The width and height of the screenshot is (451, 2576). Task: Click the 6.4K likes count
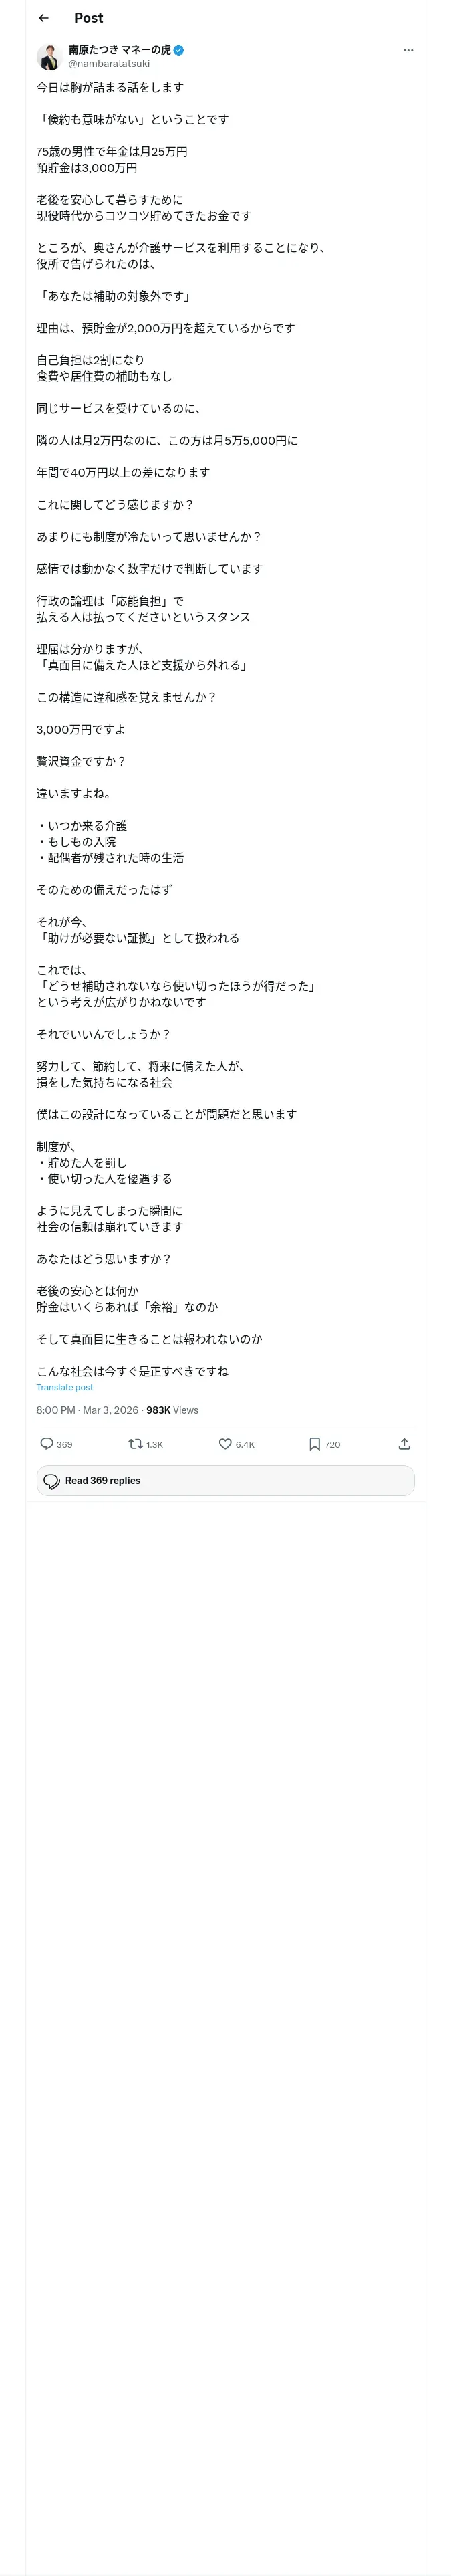point(245,1444)
